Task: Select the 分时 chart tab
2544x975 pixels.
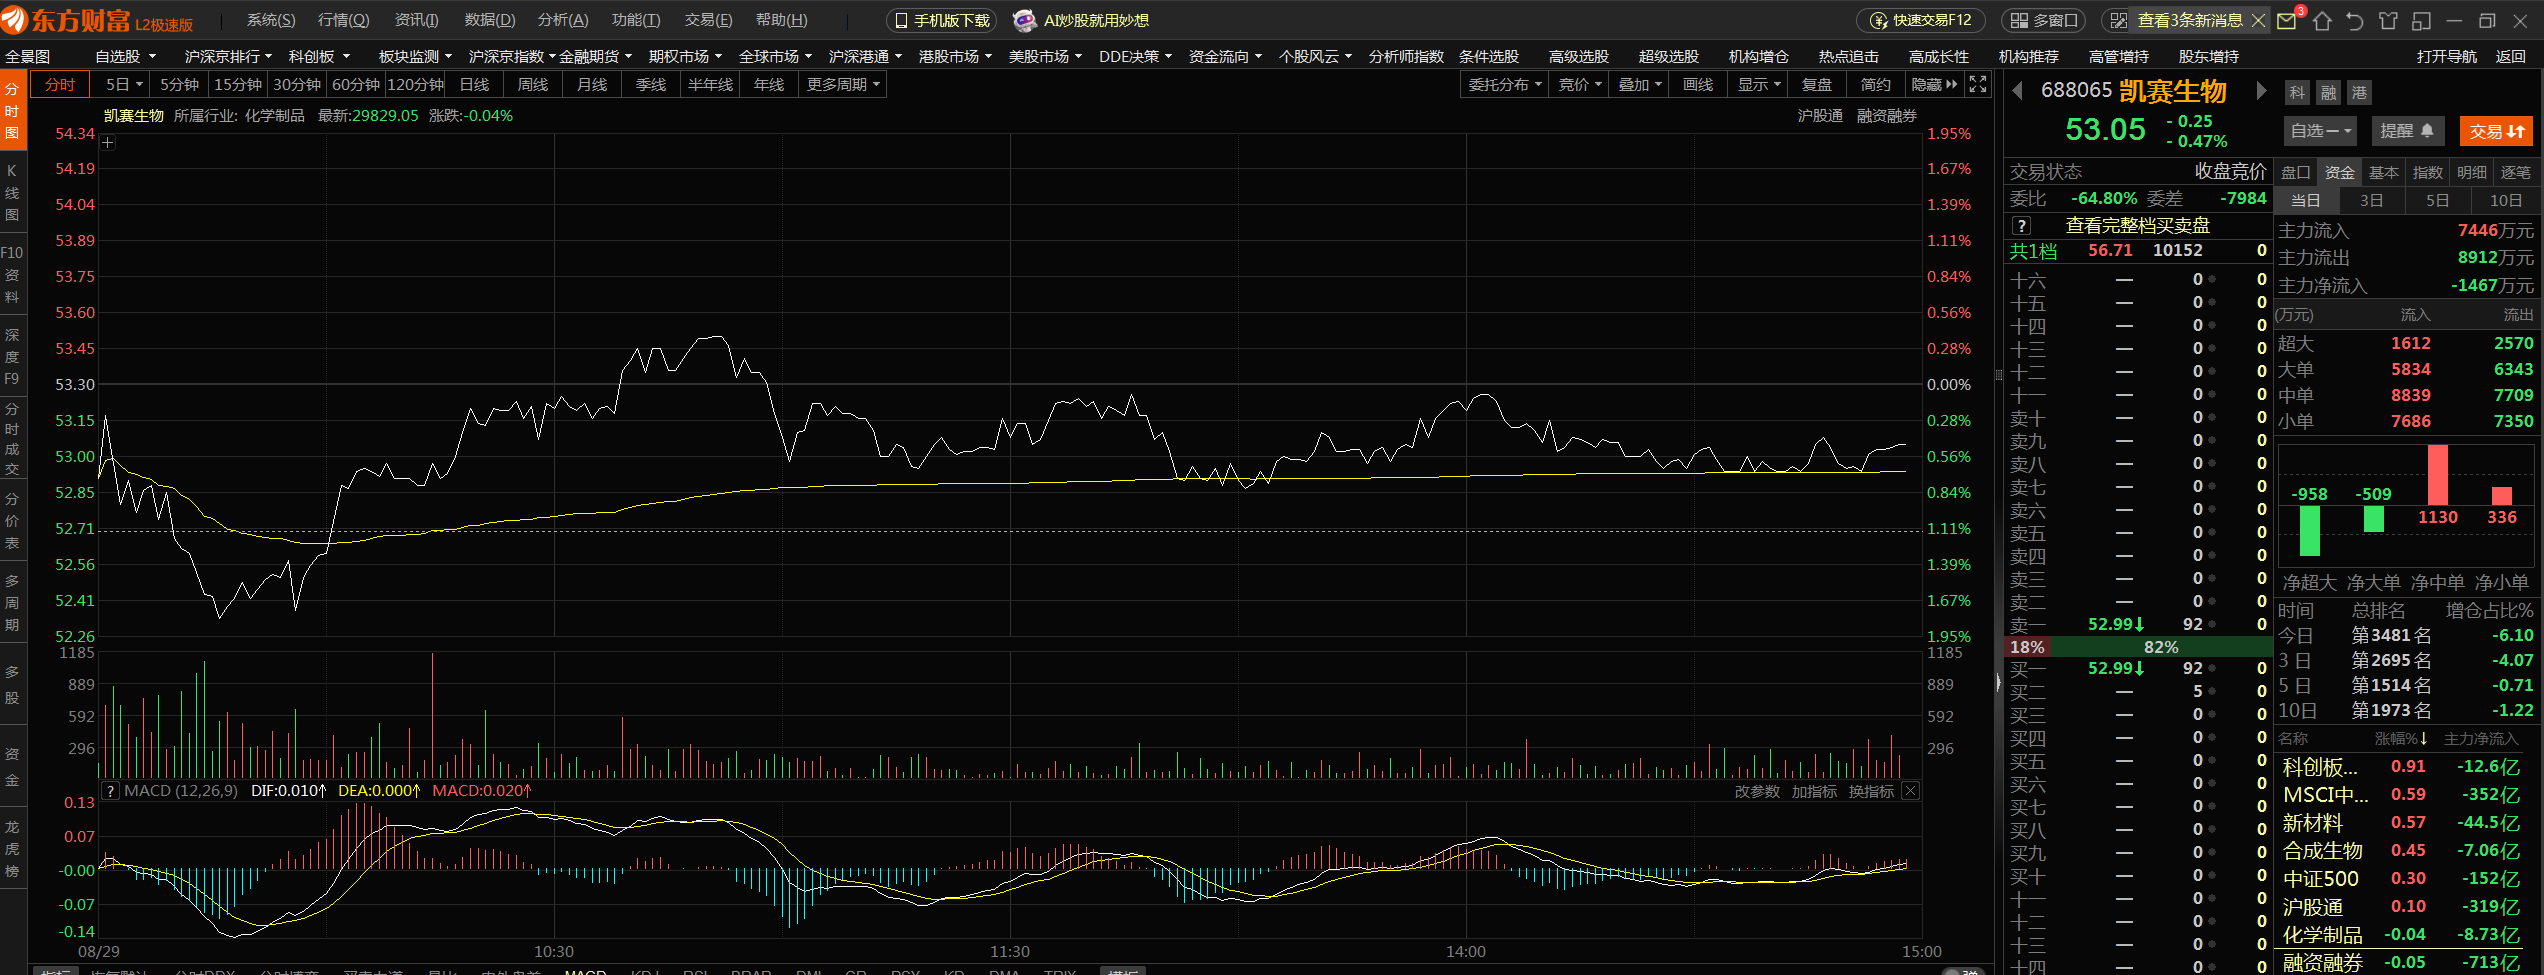Action: [60, 85]
